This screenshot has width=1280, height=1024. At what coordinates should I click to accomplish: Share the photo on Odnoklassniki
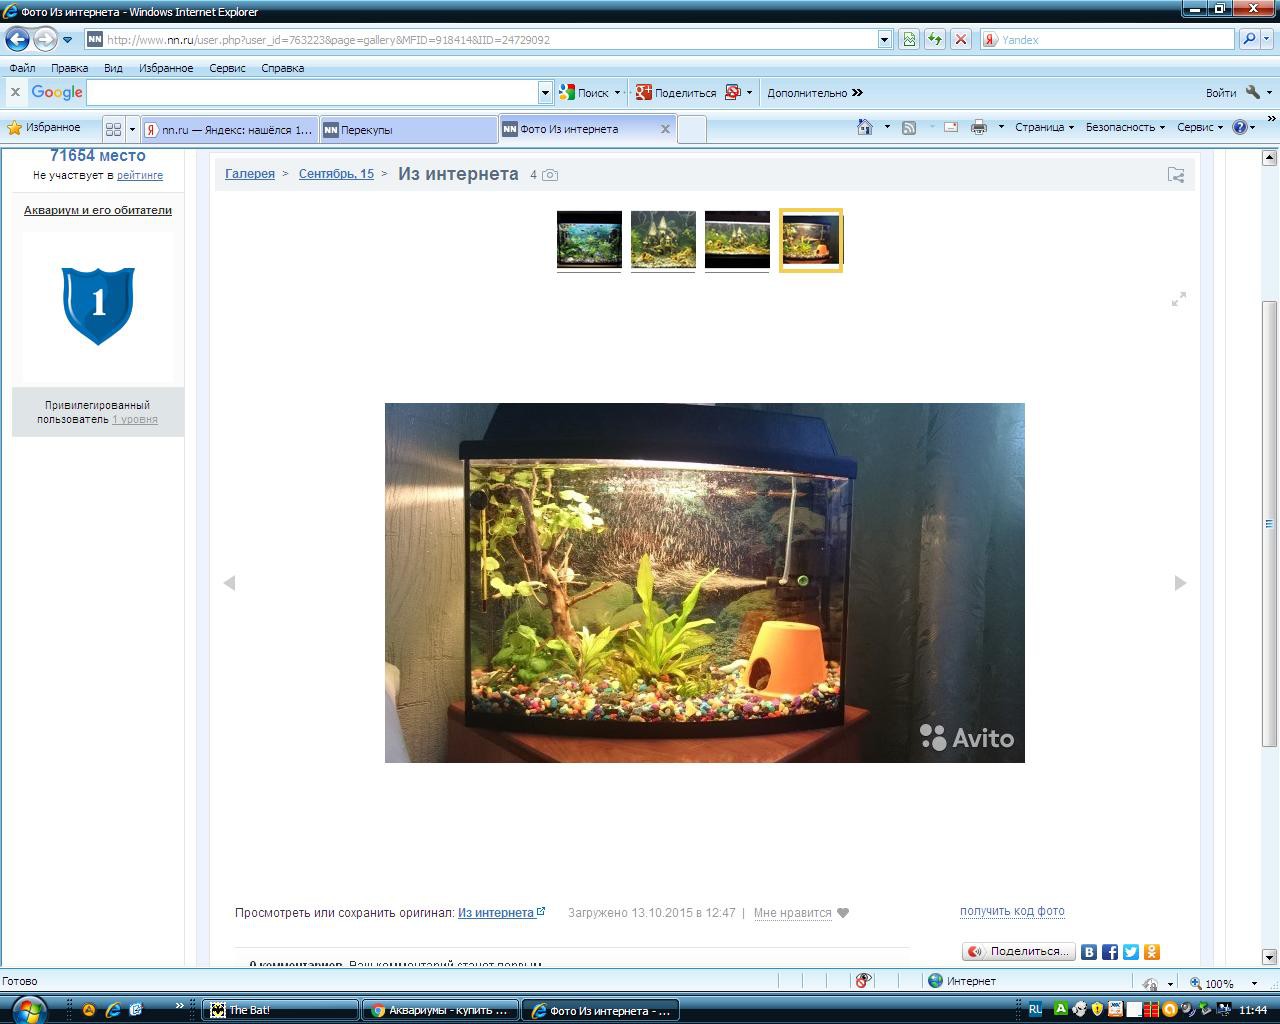pyautogui.click(x=1152, y=952)
